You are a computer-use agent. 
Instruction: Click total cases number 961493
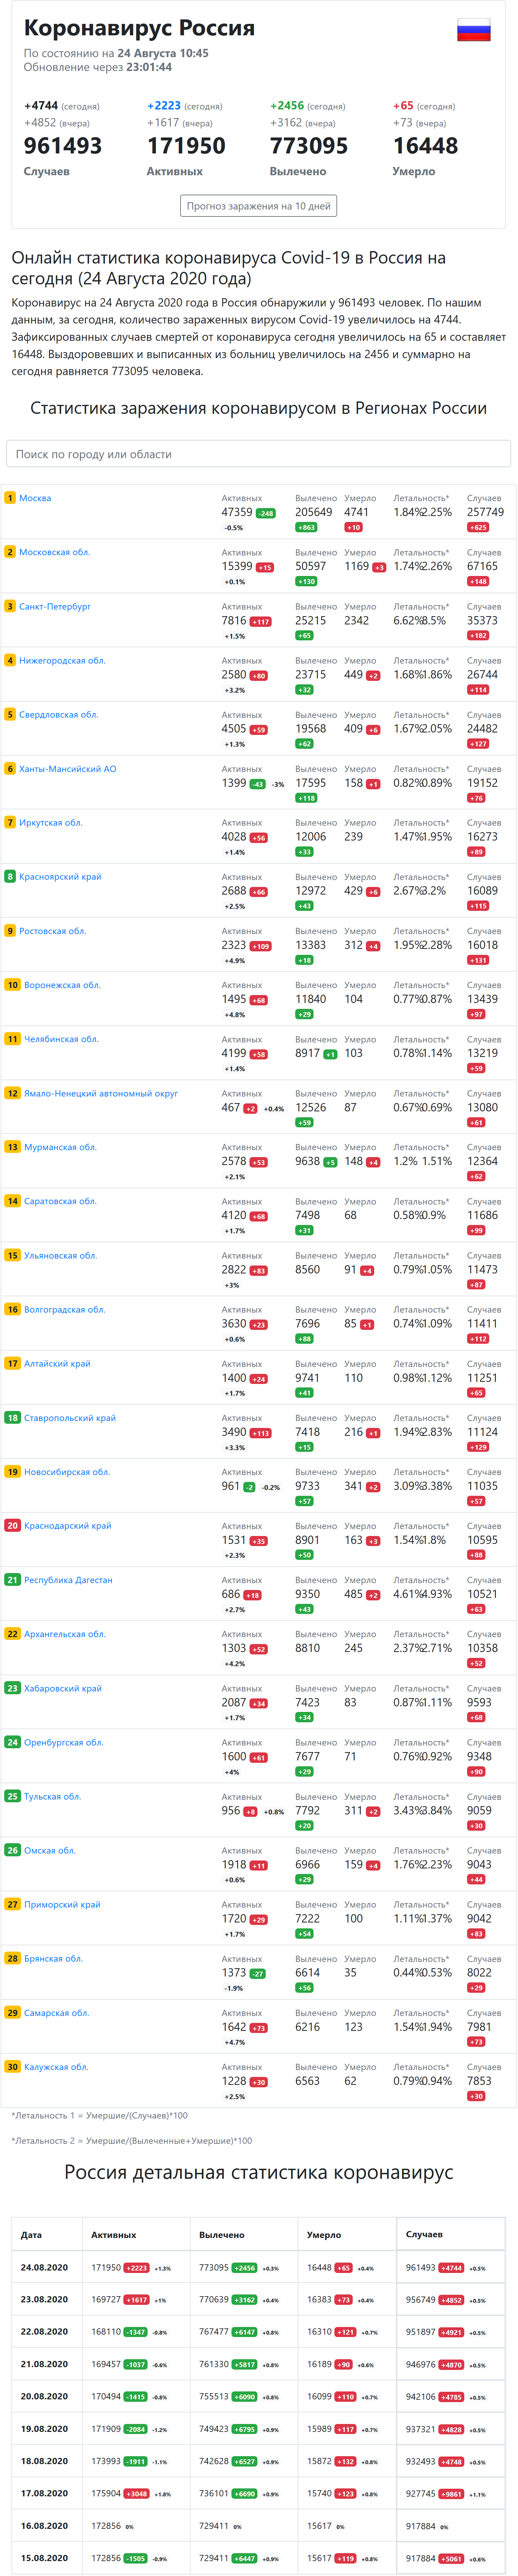click(x=63, y=146)
